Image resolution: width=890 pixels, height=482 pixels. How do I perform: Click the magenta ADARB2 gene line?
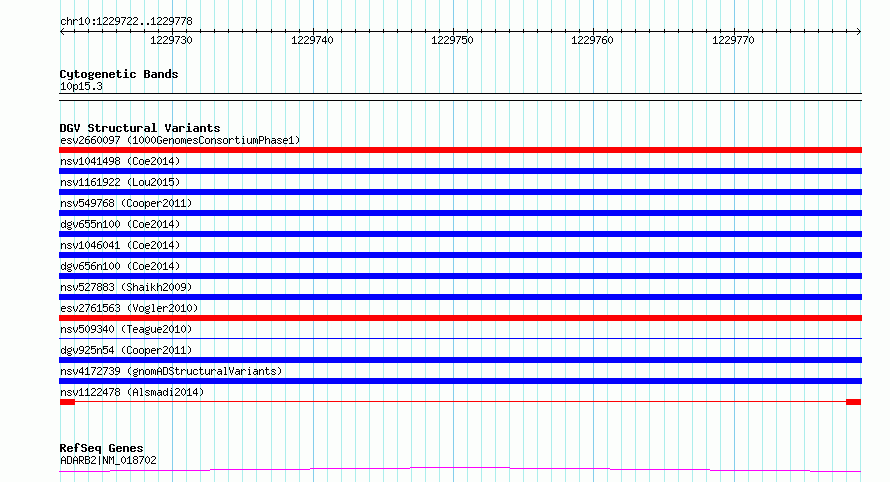[x=460, y=468]
